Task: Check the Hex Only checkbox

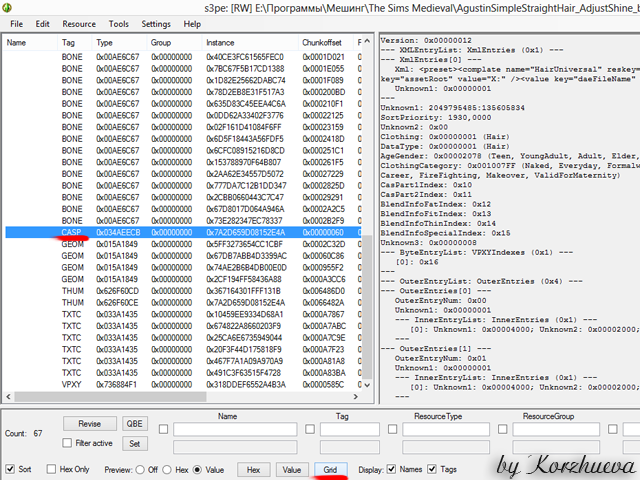Action: (x=52, y=468)
